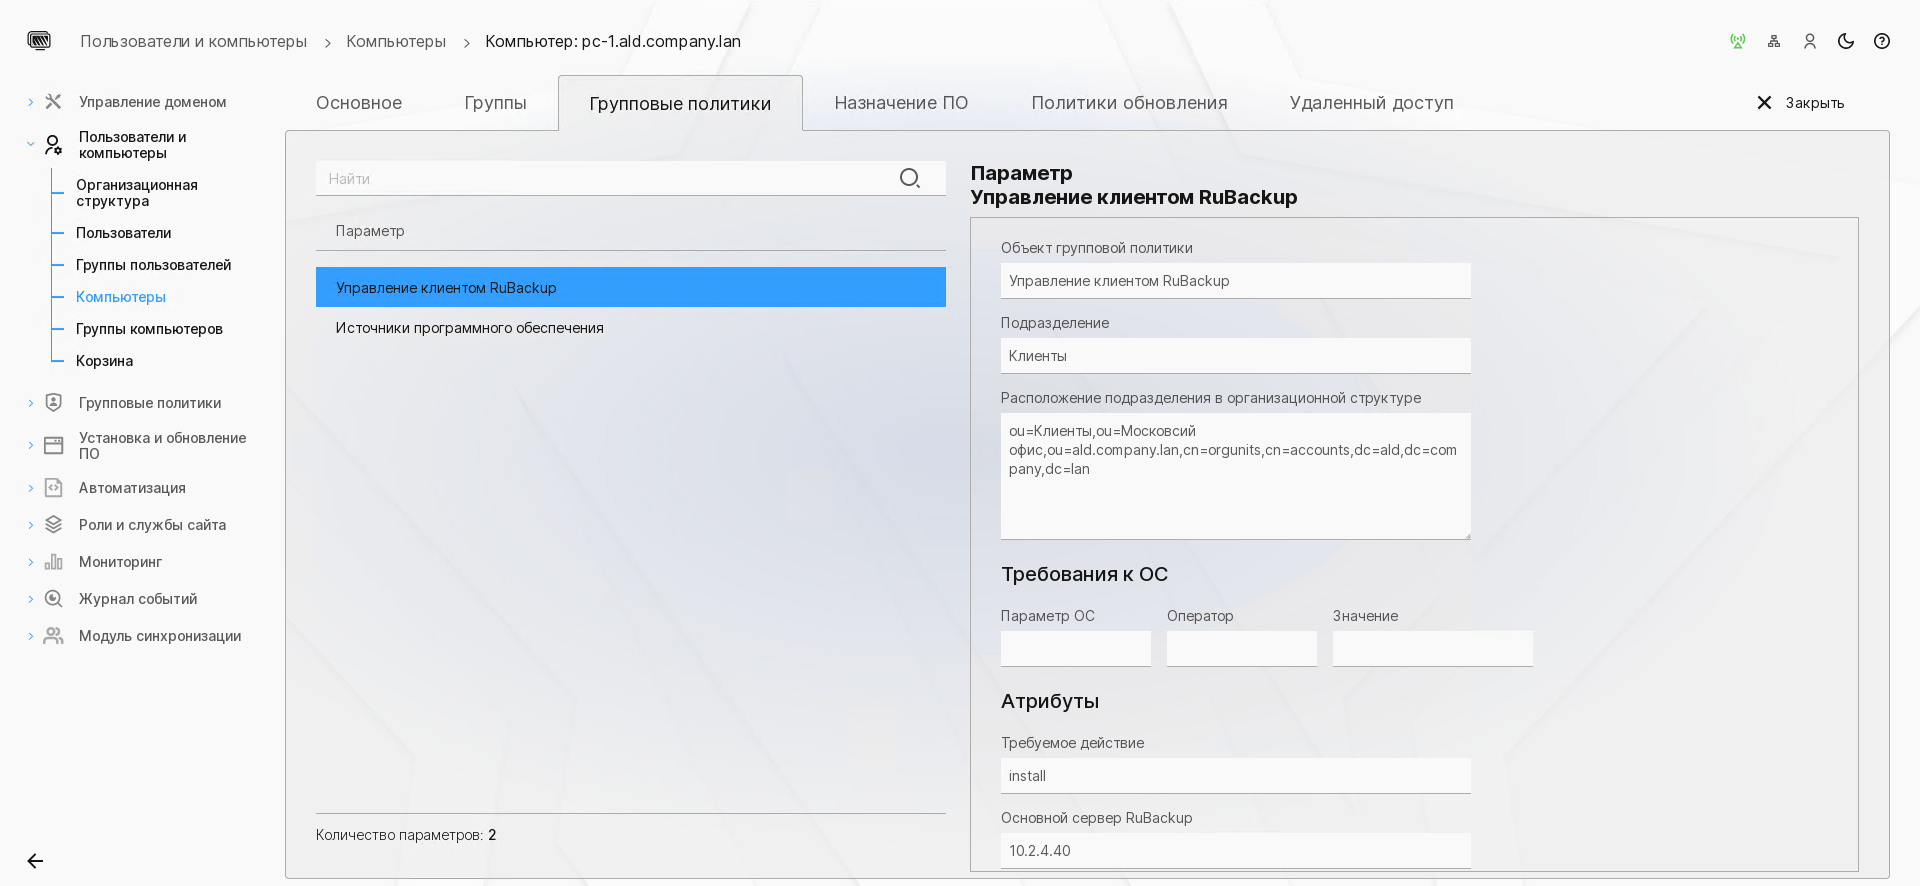The height and width of the screenshot is (886, 1920).
Task: Click the Параметр column header
Action: 370,231
